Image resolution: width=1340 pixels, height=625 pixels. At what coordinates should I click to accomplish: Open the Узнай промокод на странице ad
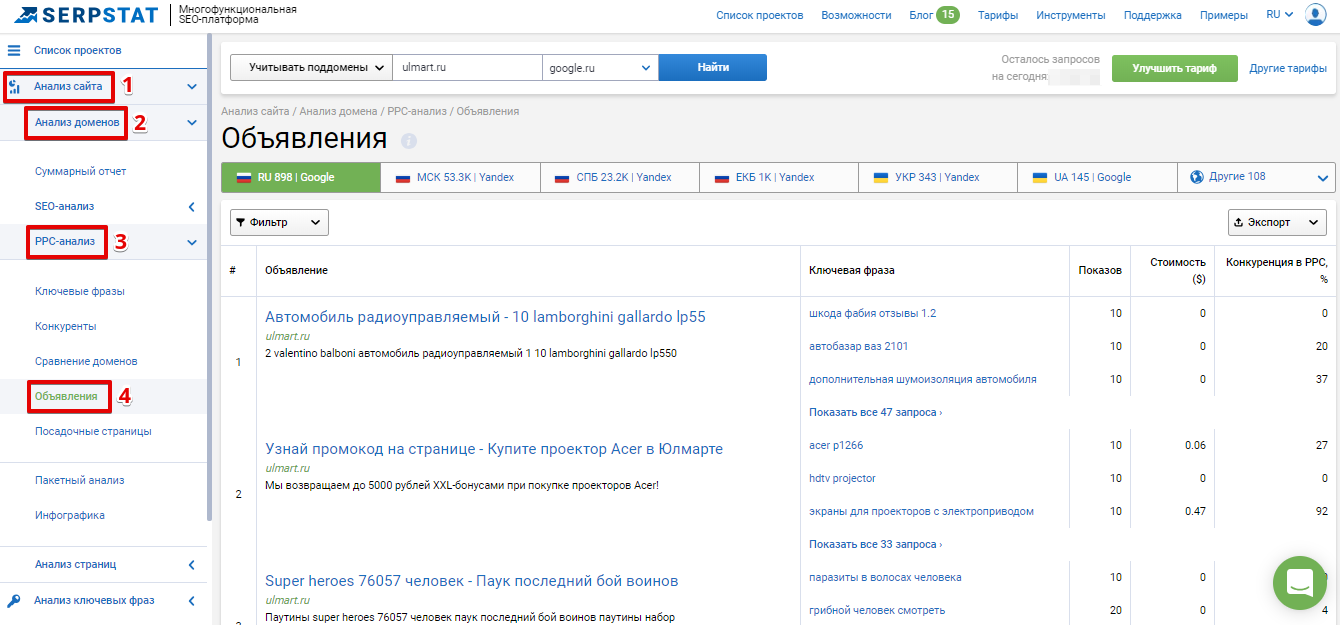494,449
